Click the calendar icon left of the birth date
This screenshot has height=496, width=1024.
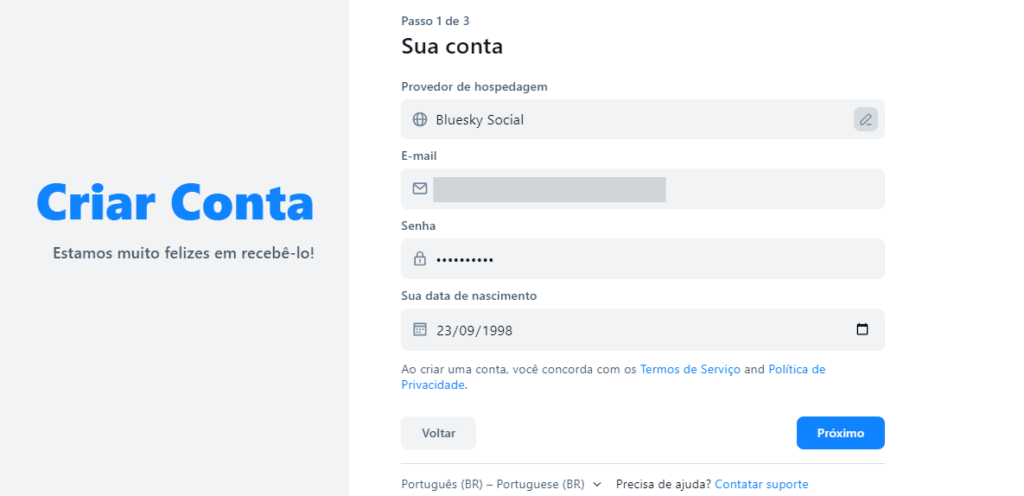(420, 329)
